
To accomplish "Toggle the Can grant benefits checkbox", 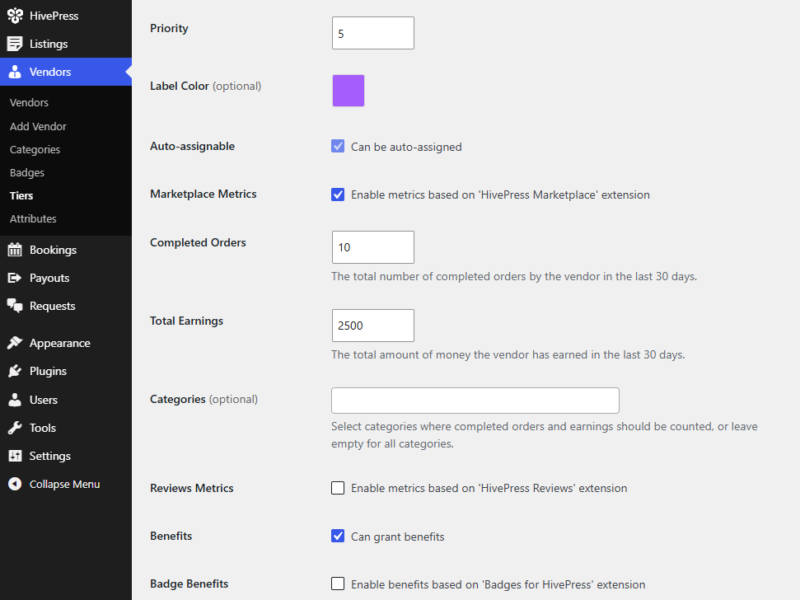I will click(x=338, y=536).
